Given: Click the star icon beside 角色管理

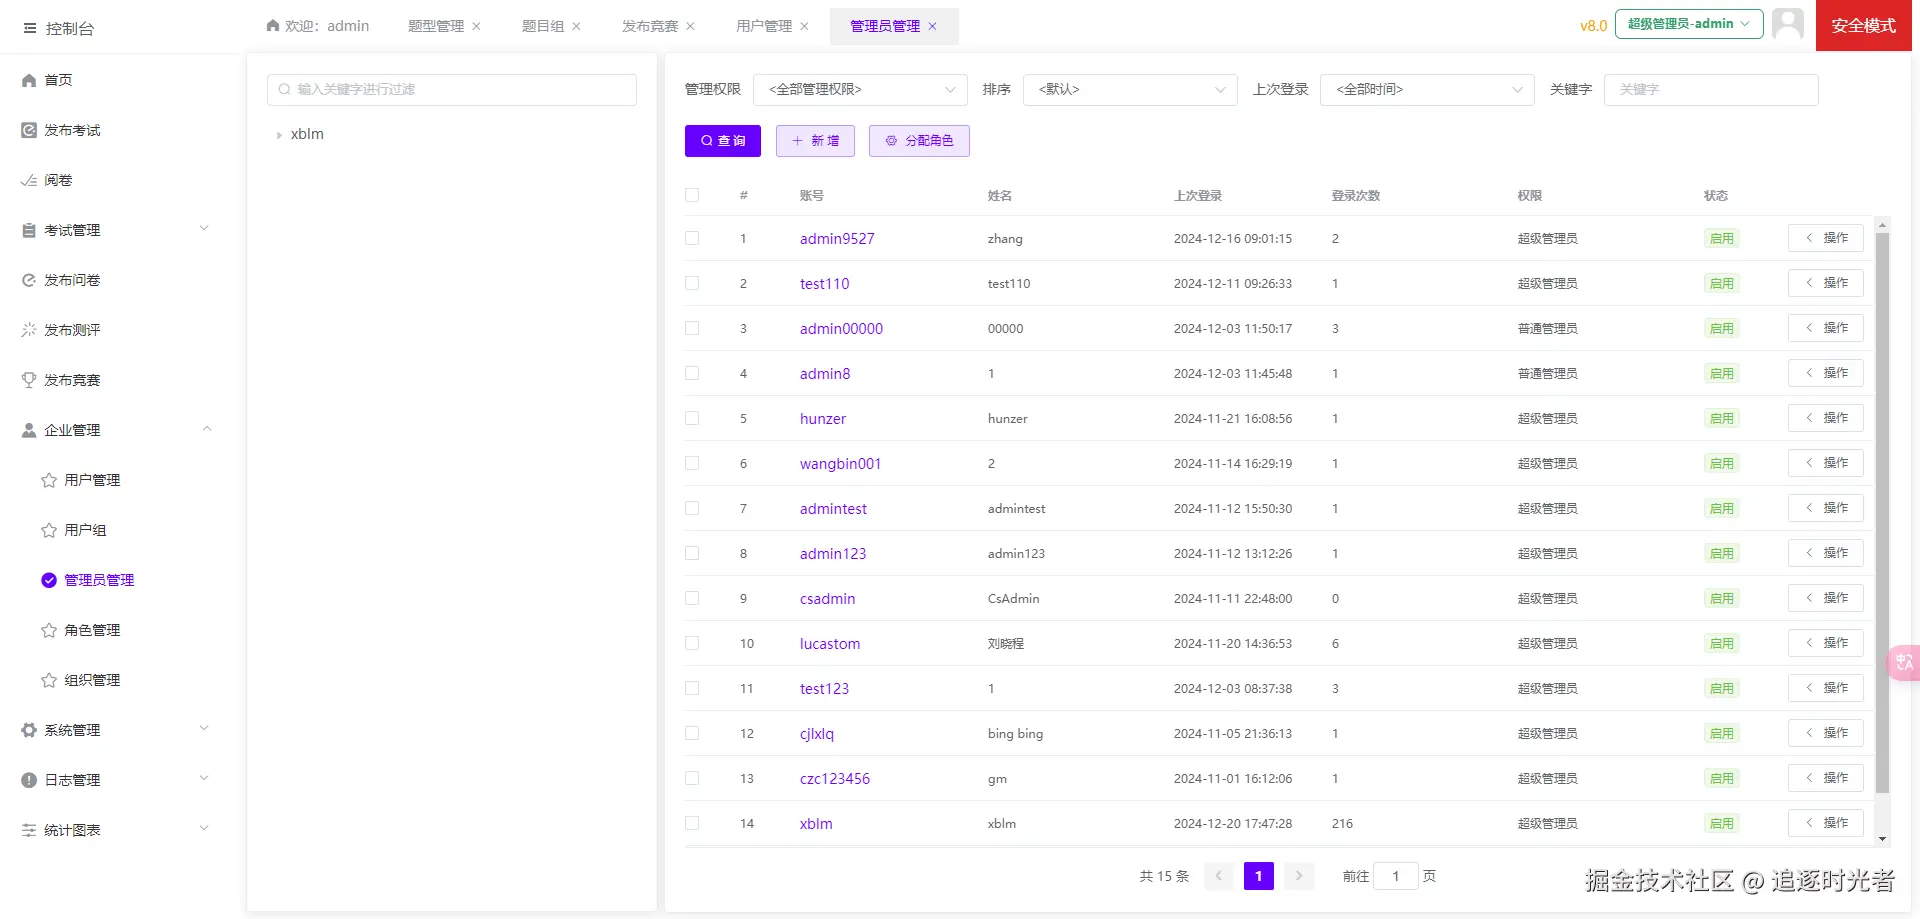Looking at the screenshot, I should 49,630.
